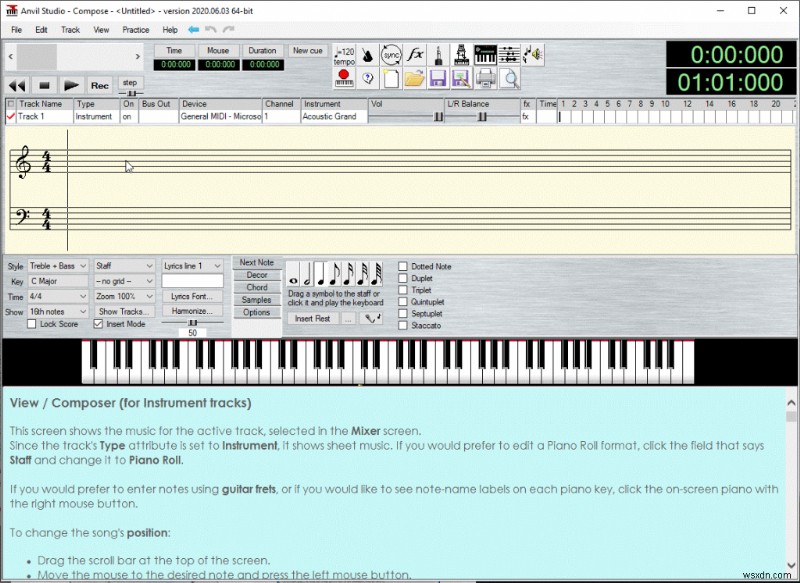800x583 pixels.
Task: Click the sync icon in the toolbar
Action: pos(391,55)
